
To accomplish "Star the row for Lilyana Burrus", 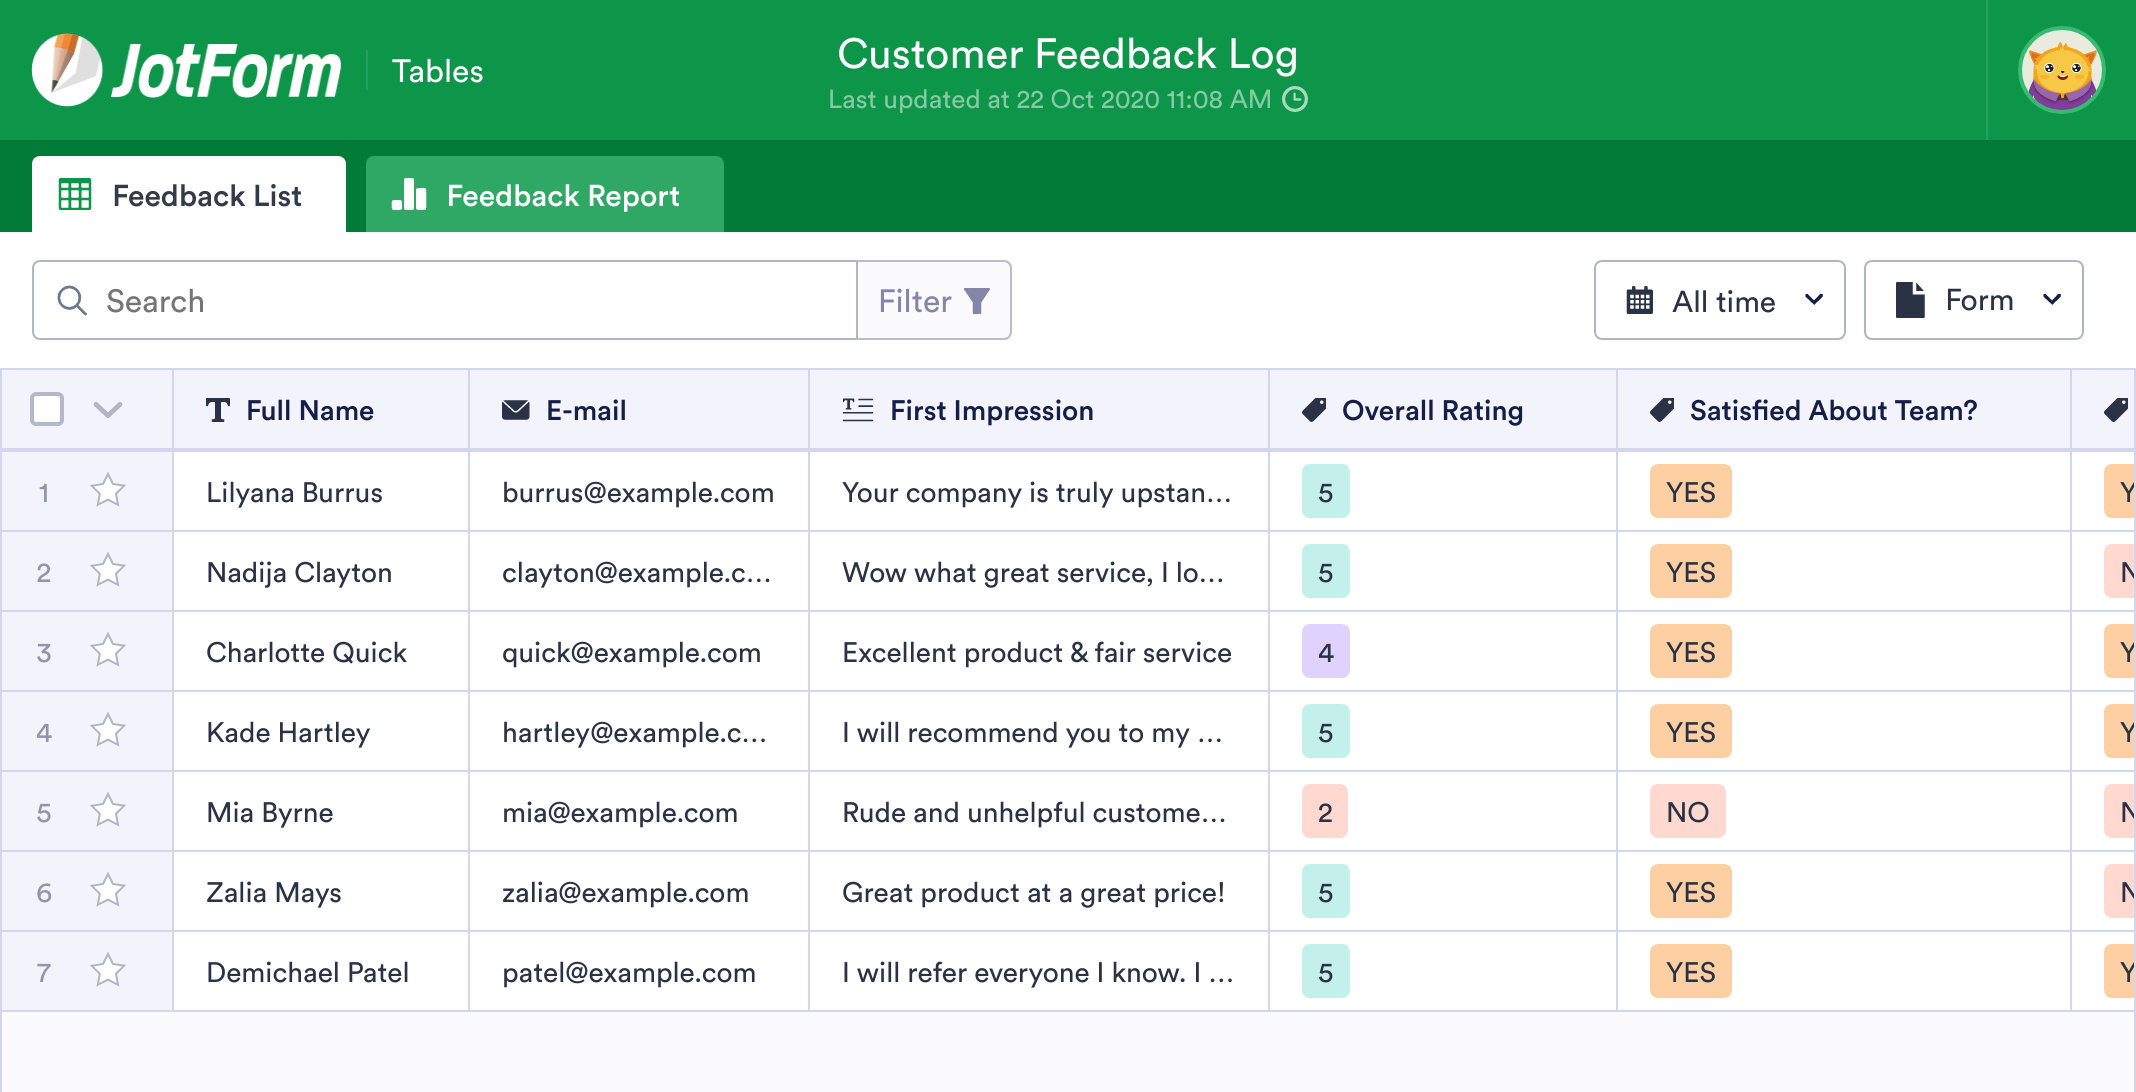I will click(108, 491).
